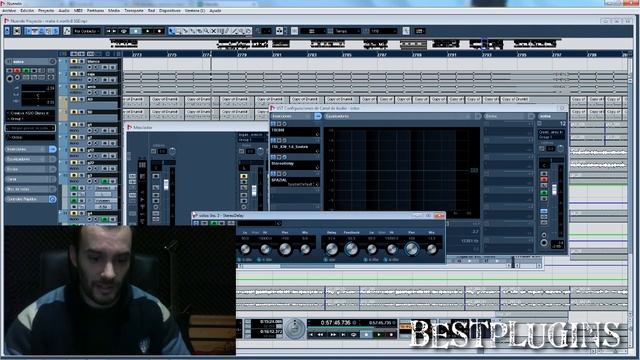The width and height of the screenshot is (640, 360).
Task: Open the Tiempo dropdown in the toolbar
Action: (347, 31)
